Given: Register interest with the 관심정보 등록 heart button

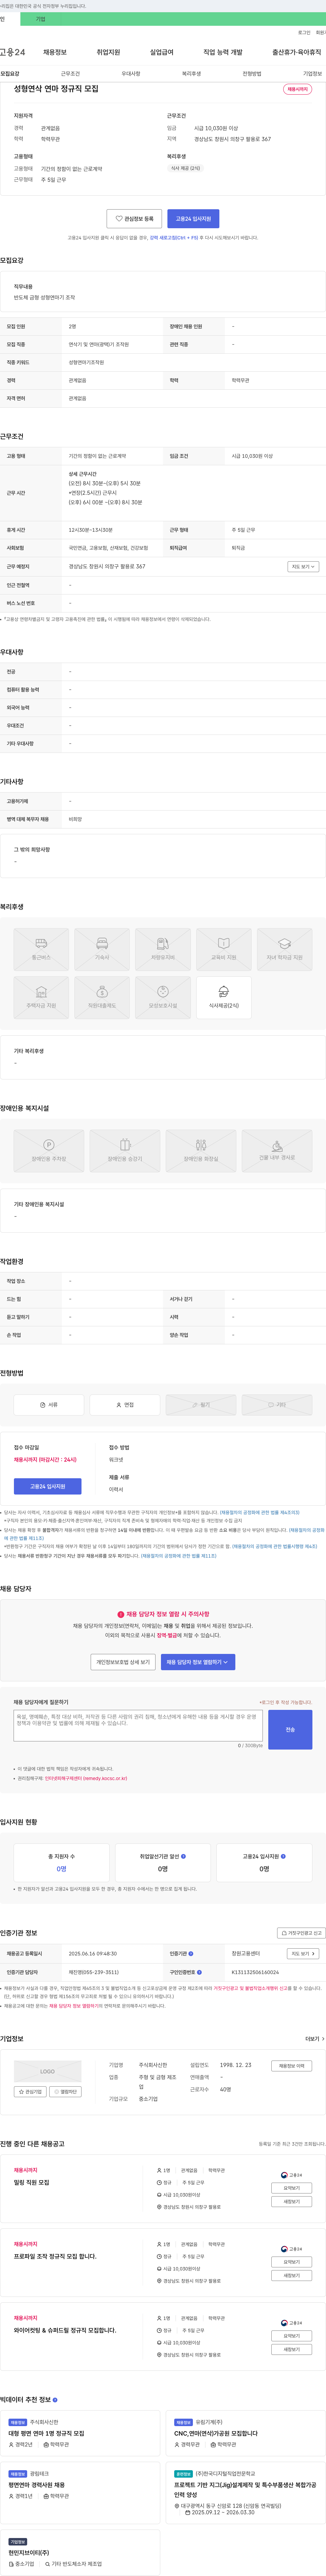Looking at the screenshot, I should pos(134,219).
